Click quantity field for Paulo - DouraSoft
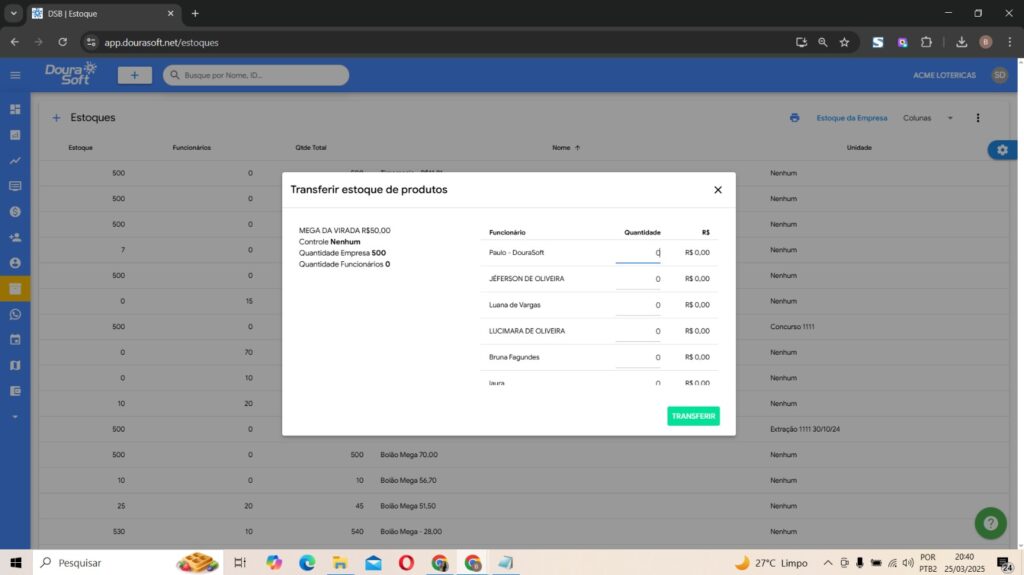Image resolution: width=1024 pixels, height=575 pixels. pos(638,253)
